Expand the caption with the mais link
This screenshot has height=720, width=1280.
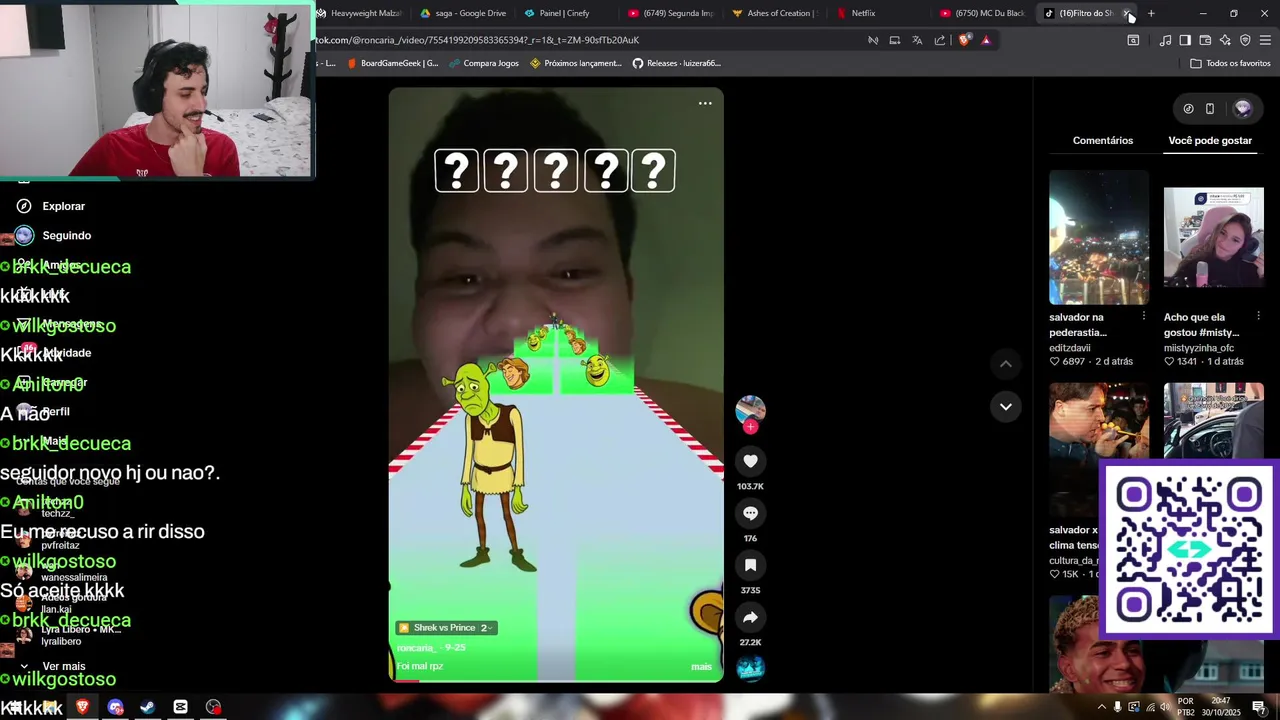pos(701,667)
